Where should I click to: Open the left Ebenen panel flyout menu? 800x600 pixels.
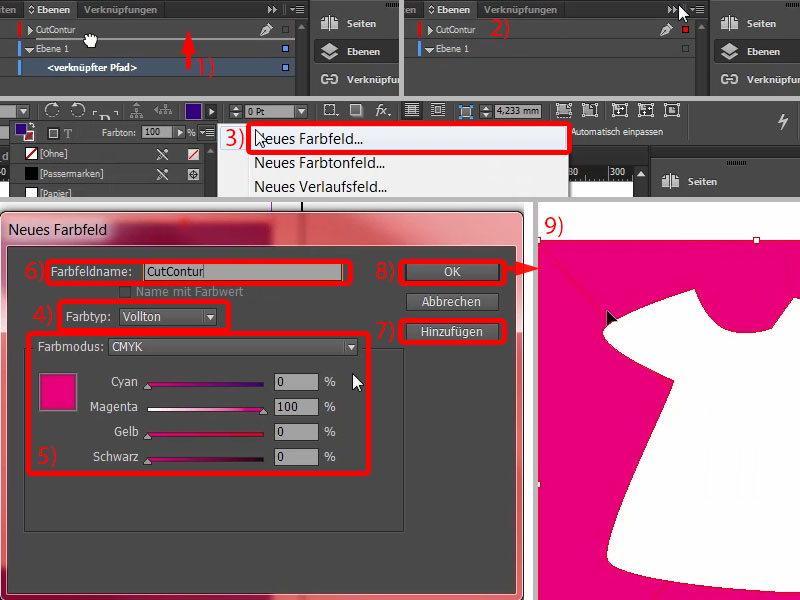297,9
